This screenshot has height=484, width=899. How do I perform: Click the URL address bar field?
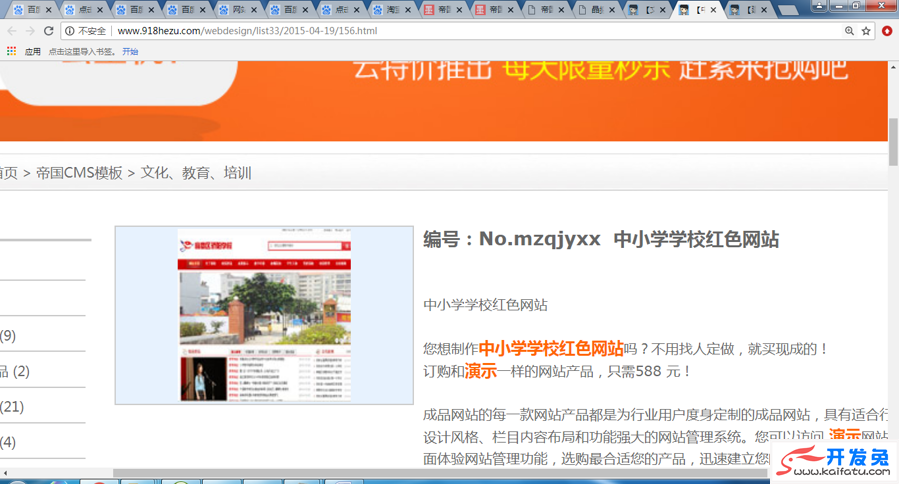tap(450, 31)
